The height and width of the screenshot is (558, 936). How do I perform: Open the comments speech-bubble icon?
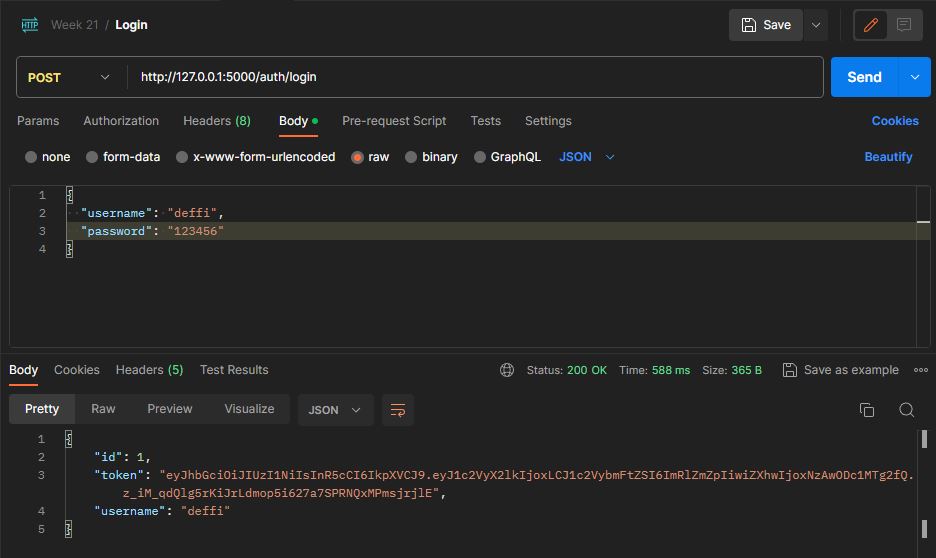pos(904,24)
